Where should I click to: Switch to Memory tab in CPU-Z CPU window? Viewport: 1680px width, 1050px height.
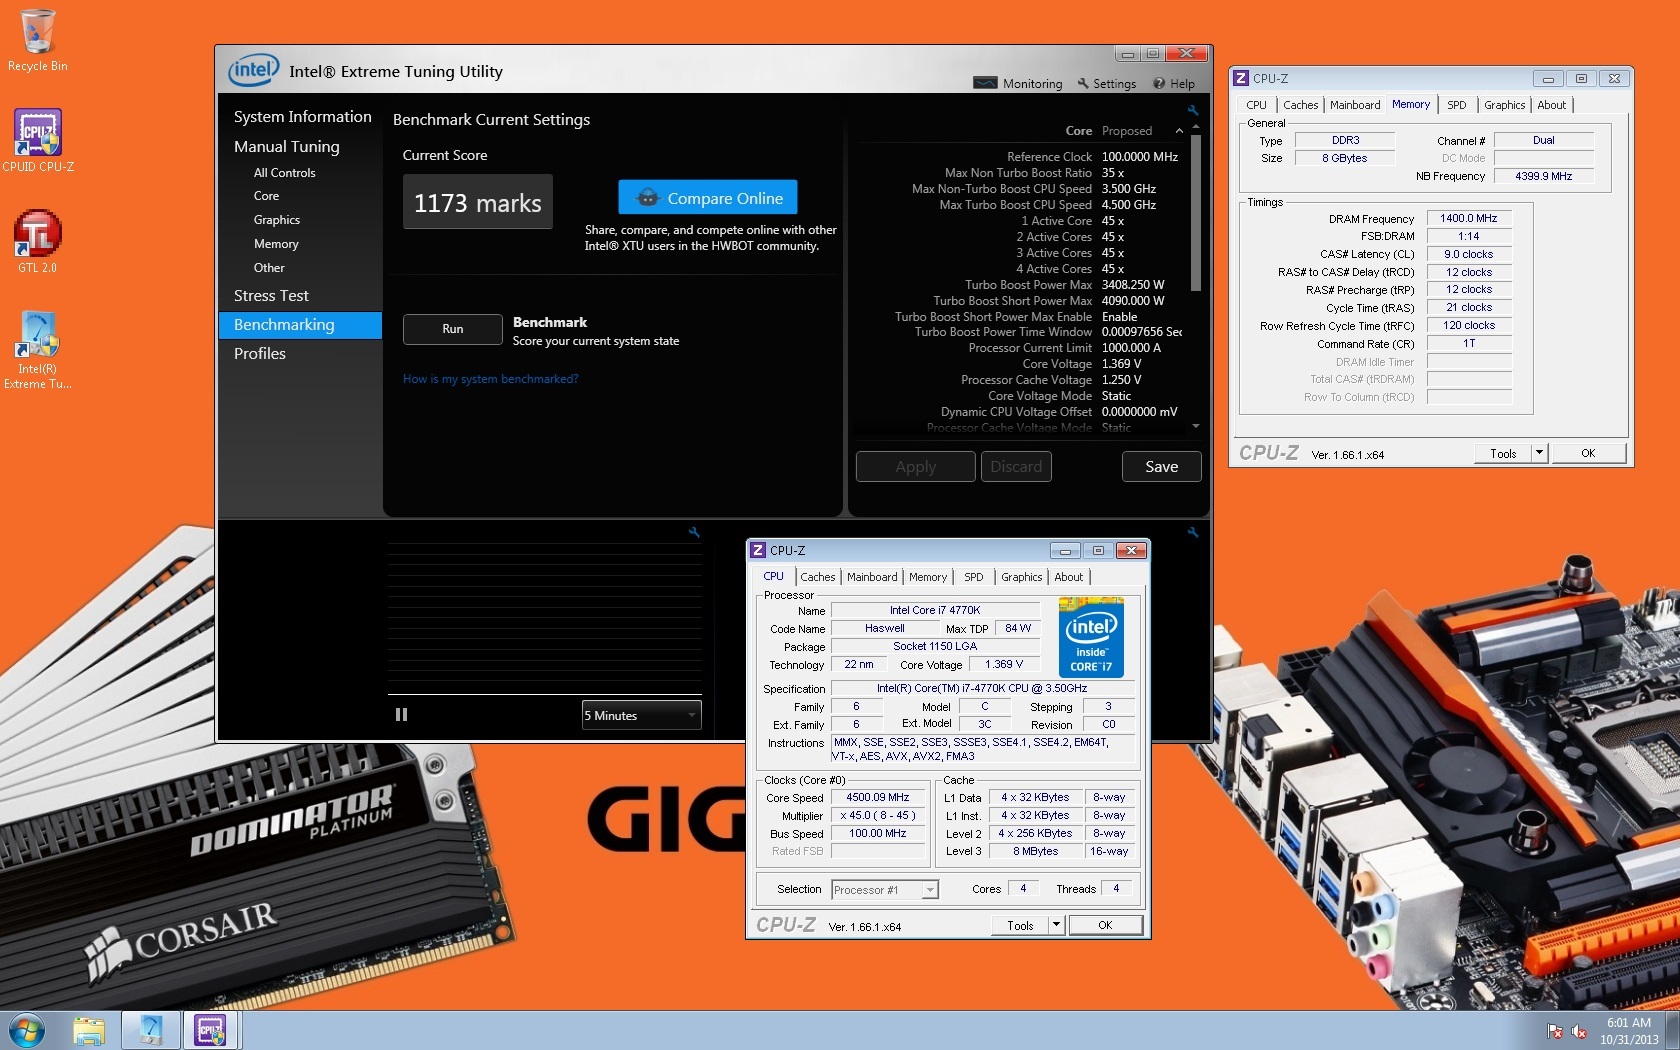pyautogui.click(x=928, y=577)
